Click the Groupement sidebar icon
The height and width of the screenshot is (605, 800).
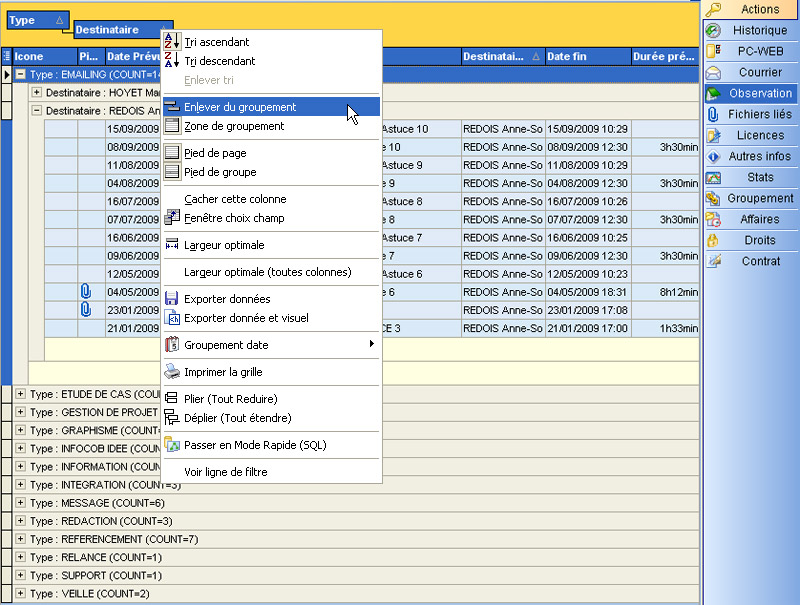pyautogui.click(x=714, y=199)
